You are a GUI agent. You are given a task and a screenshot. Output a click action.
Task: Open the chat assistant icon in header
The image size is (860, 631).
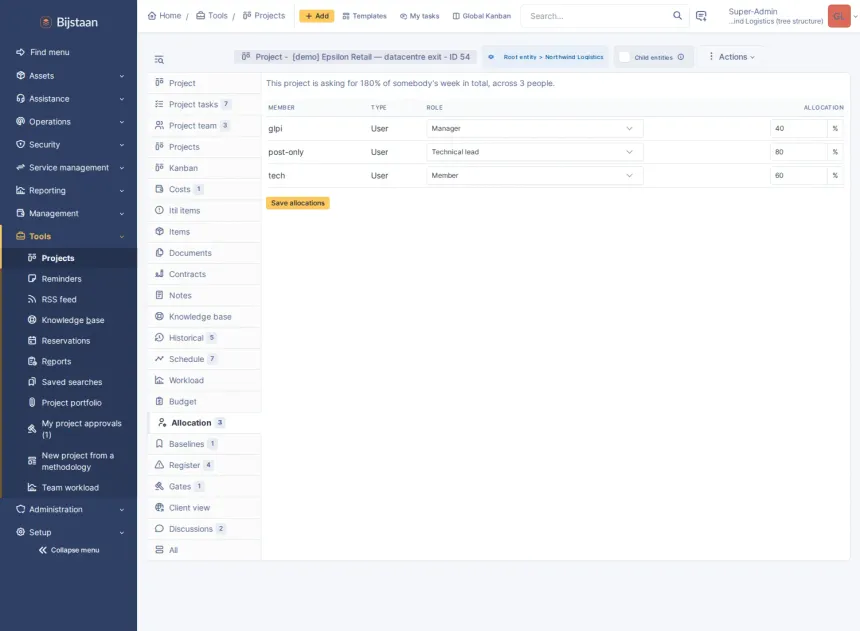701,16
